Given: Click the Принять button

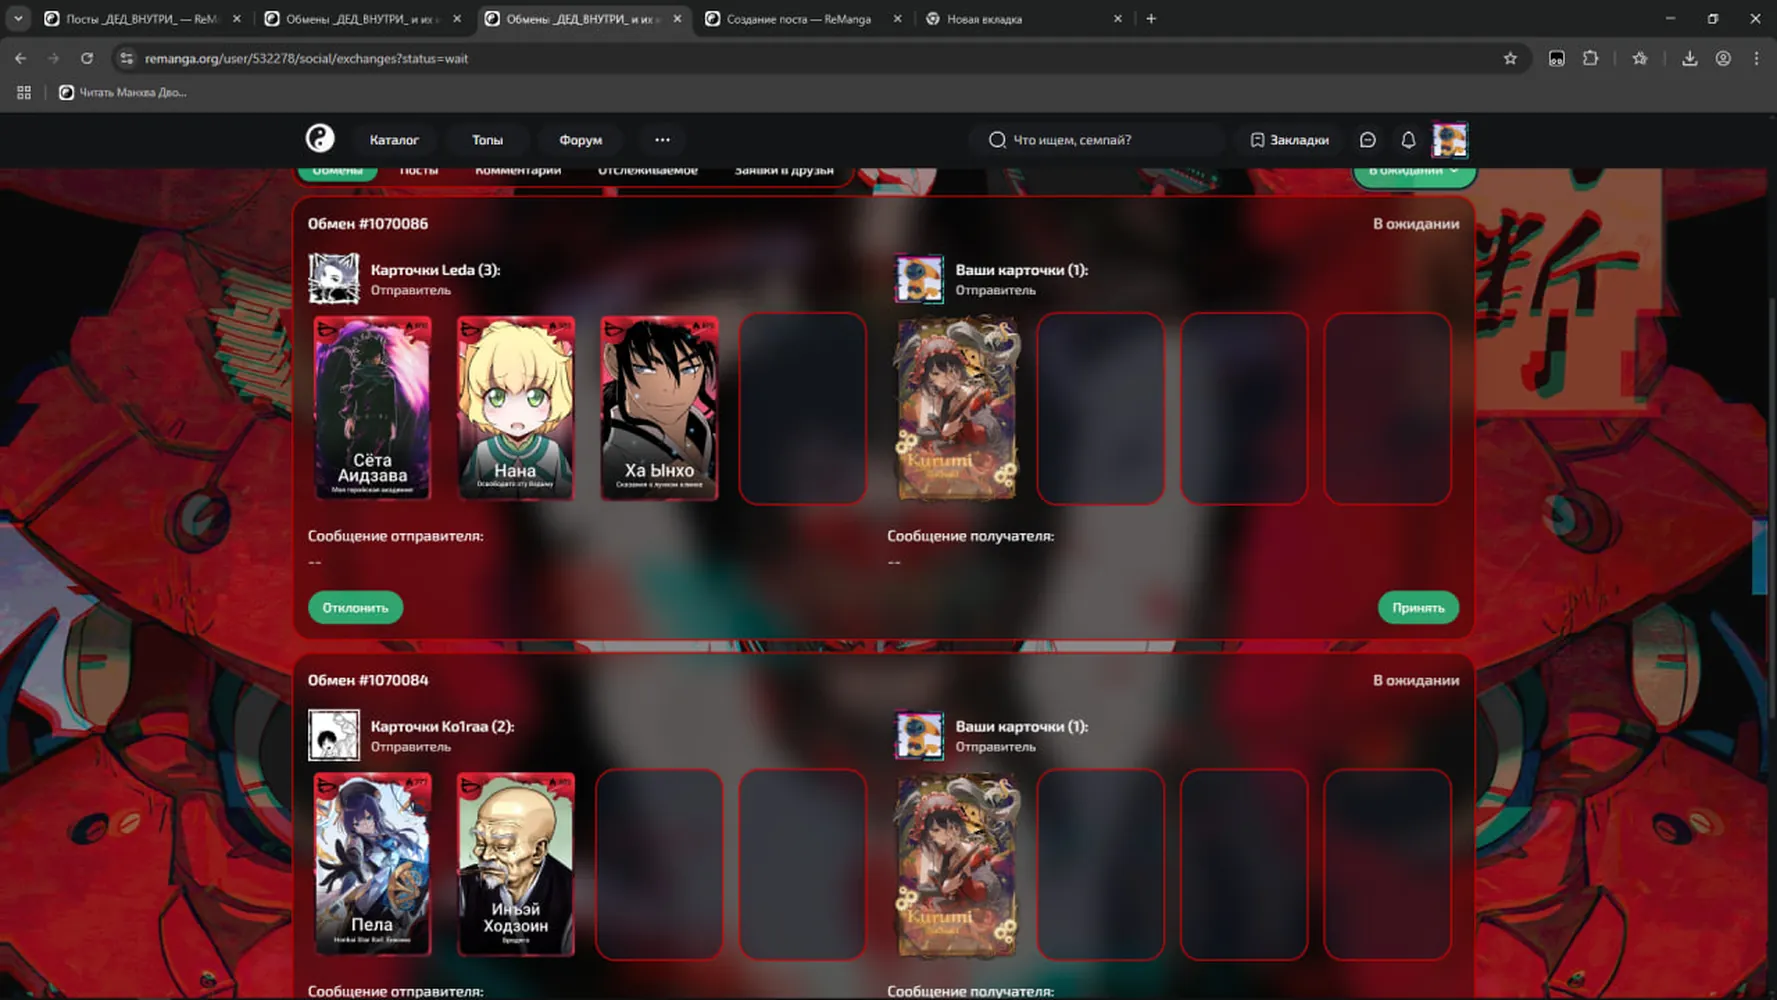Looking at the screenshot, I should 1418,607.
